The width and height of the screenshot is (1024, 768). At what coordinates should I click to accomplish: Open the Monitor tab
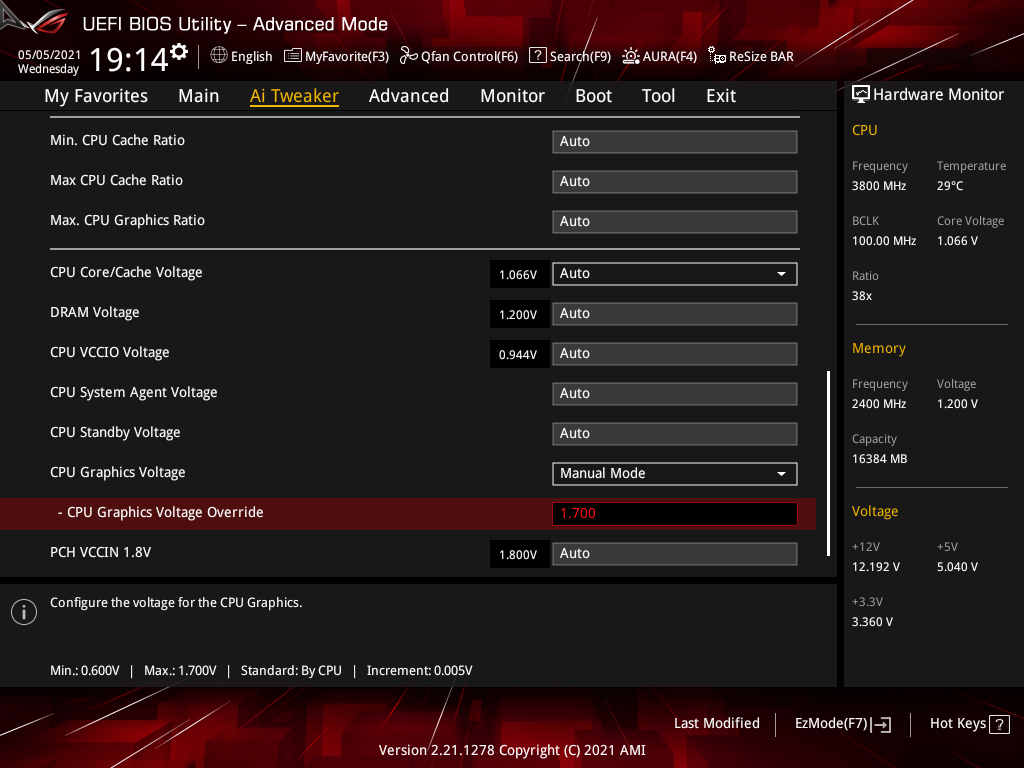coord(512,96)
